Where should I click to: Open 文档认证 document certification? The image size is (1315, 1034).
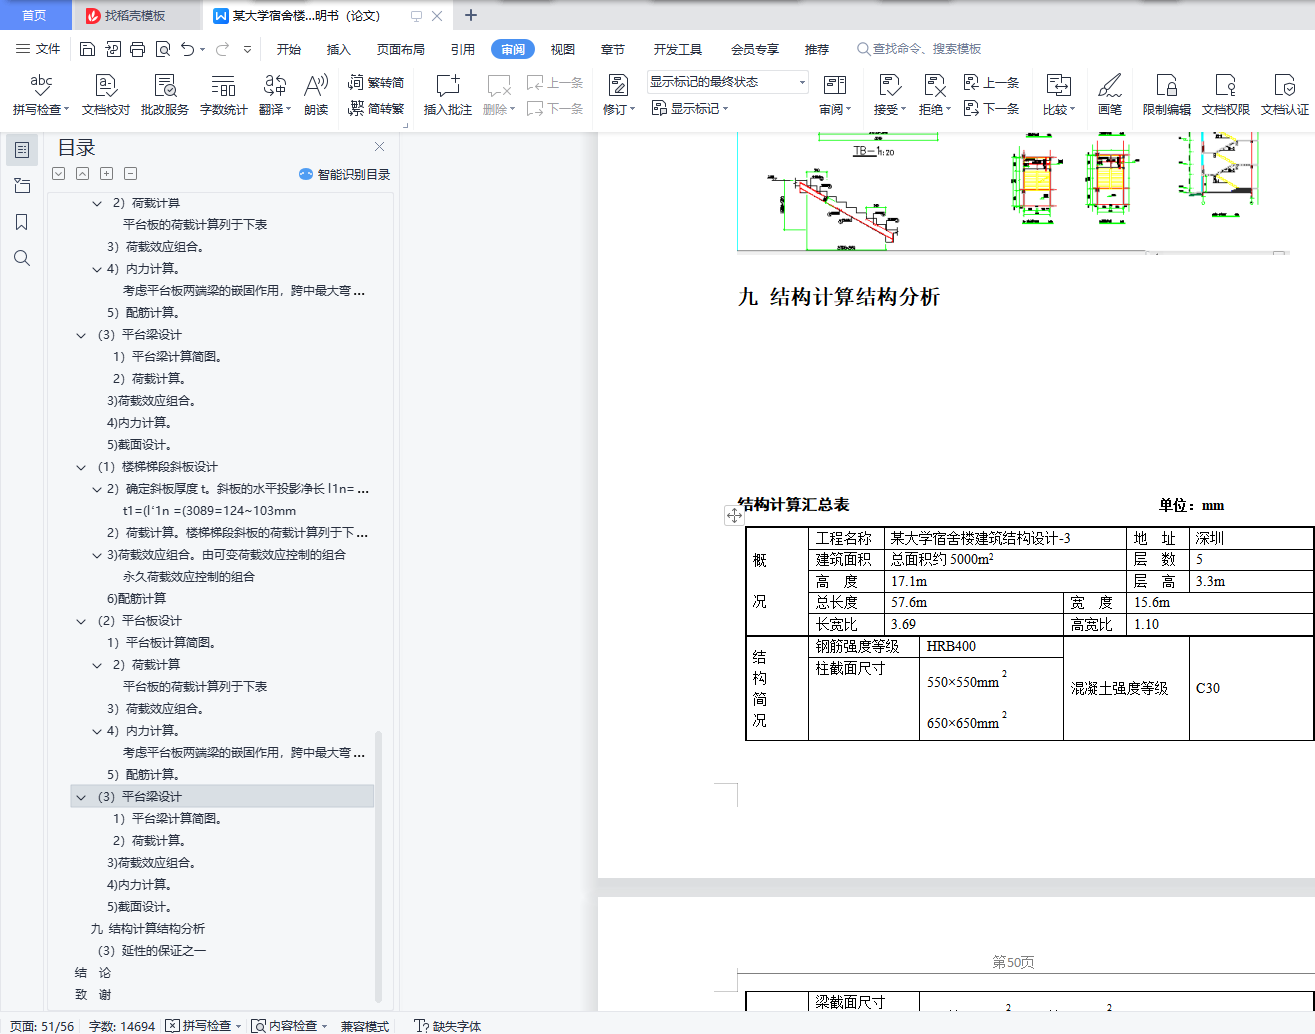click(x=1285, y=95)
